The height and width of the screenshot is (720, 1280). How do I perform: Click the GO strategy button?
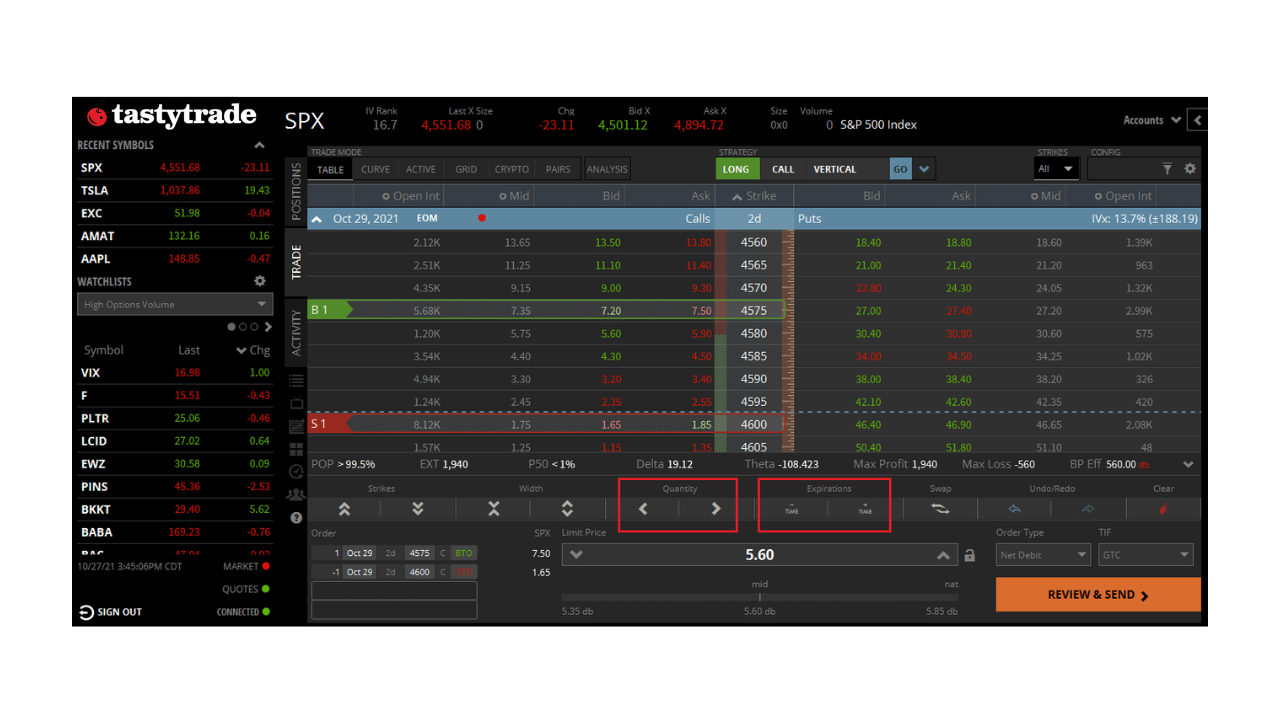[x=901, y=169]
